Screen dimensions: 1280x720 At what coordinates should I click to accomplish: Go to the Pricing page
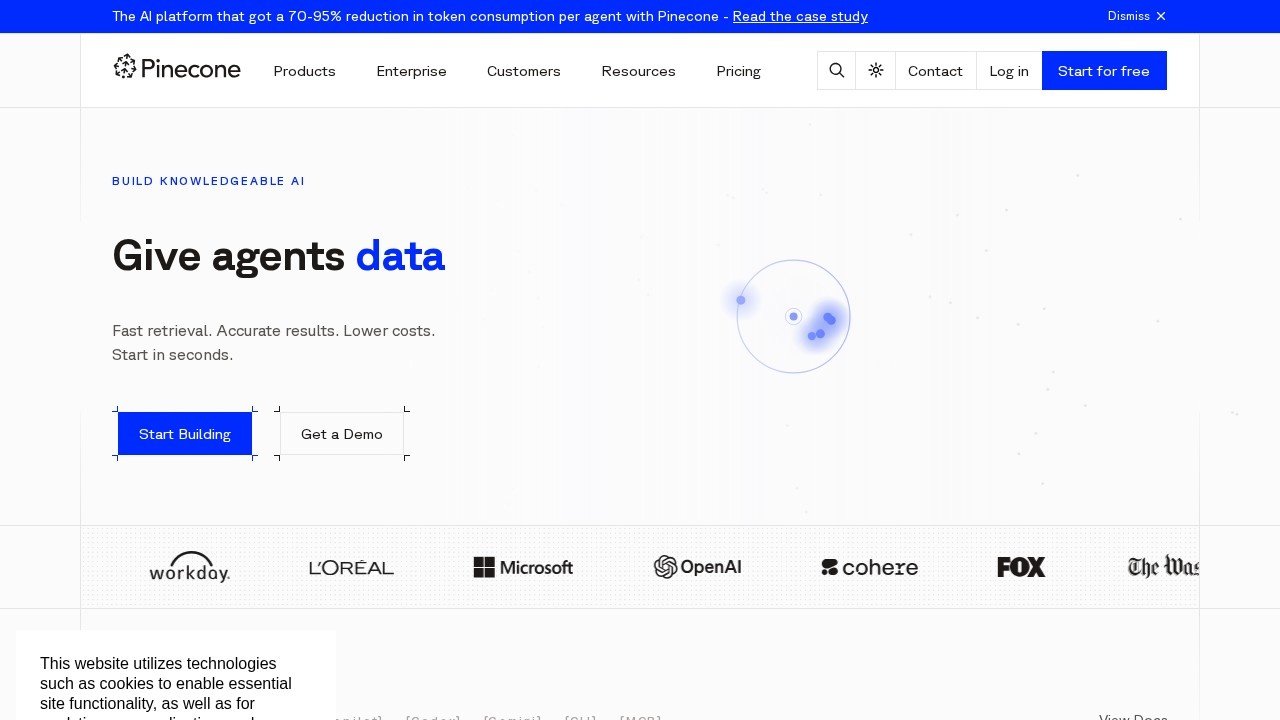pos(739,71)
